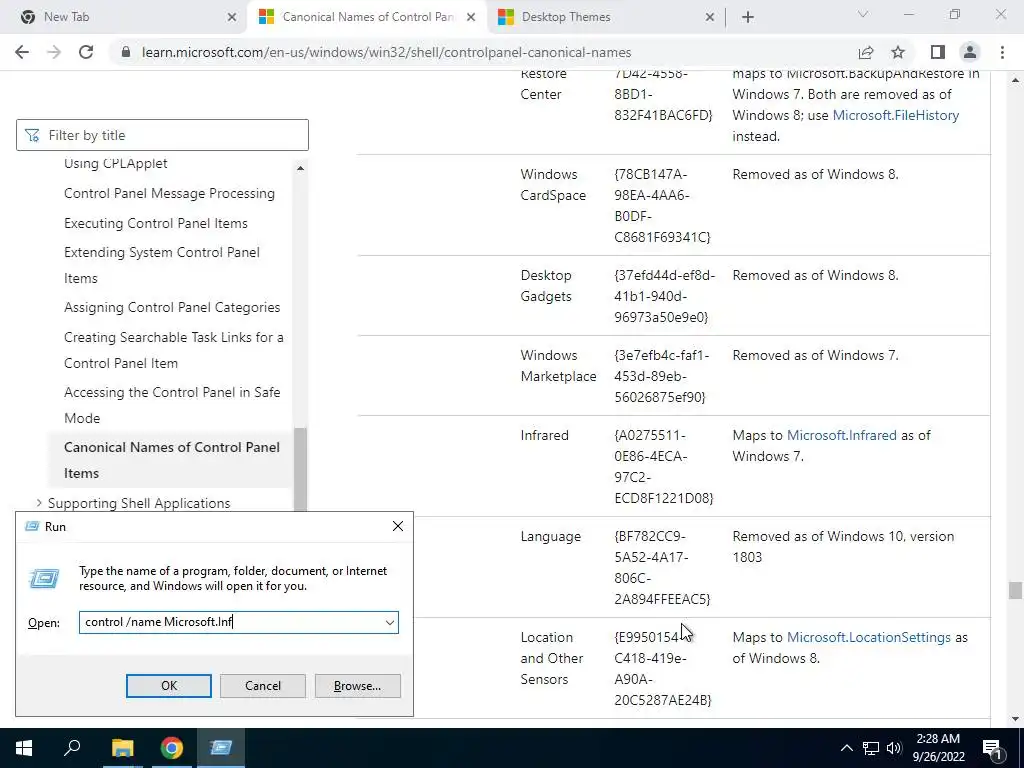
Task: Open the volume tray icon
Action: point(894,748)
